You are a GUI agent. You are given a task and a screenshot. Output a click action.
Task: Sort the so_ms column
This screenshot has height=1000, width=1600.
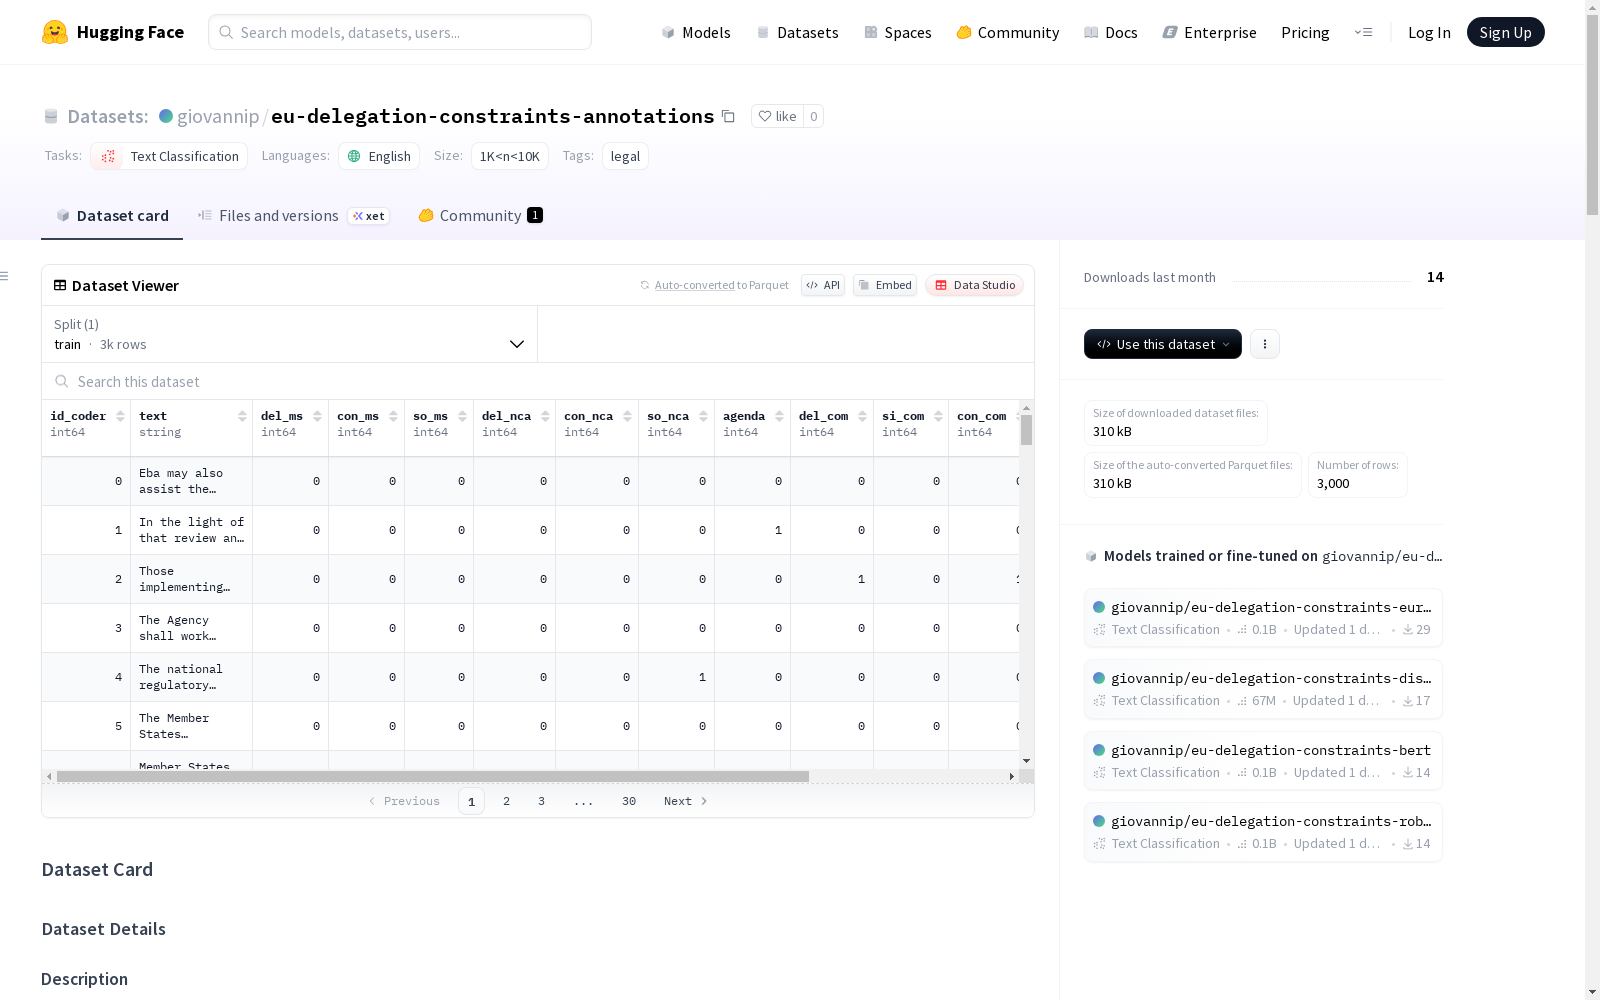pyautogui.click(x=462, y=416)
